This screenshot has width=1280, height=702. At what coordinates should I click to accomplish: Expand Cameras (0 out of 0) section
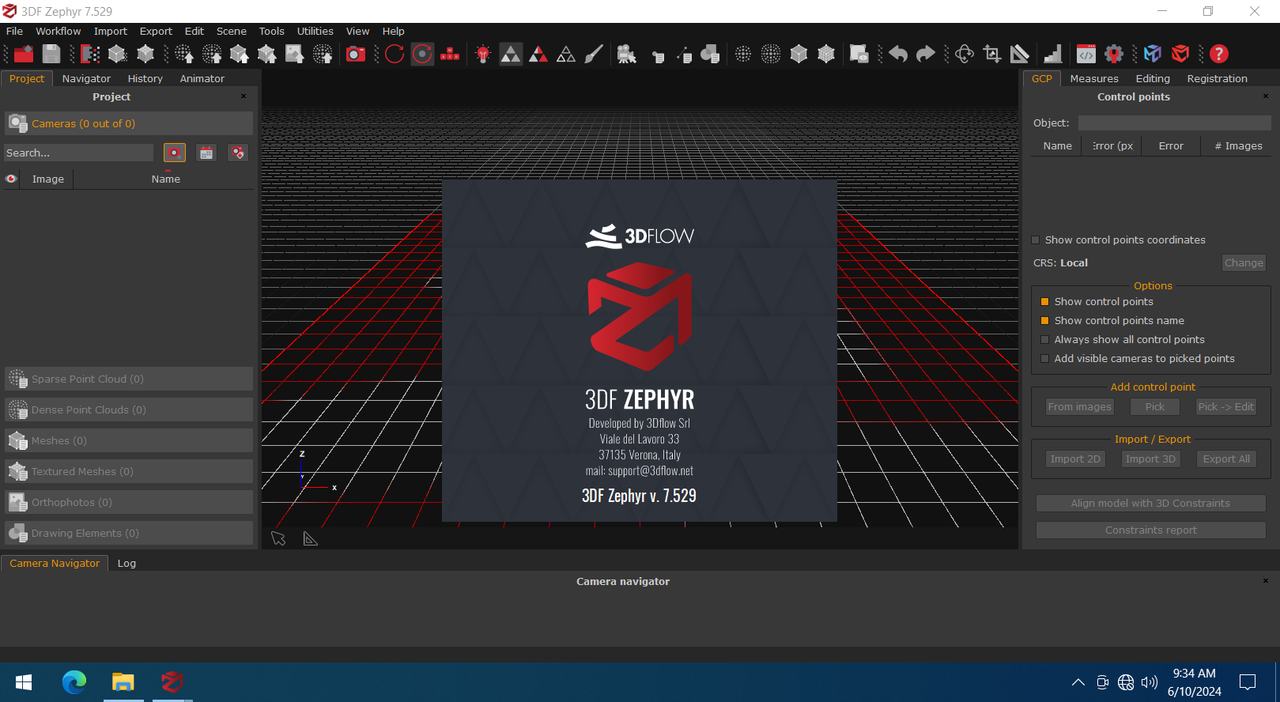(x=129, y=123)
